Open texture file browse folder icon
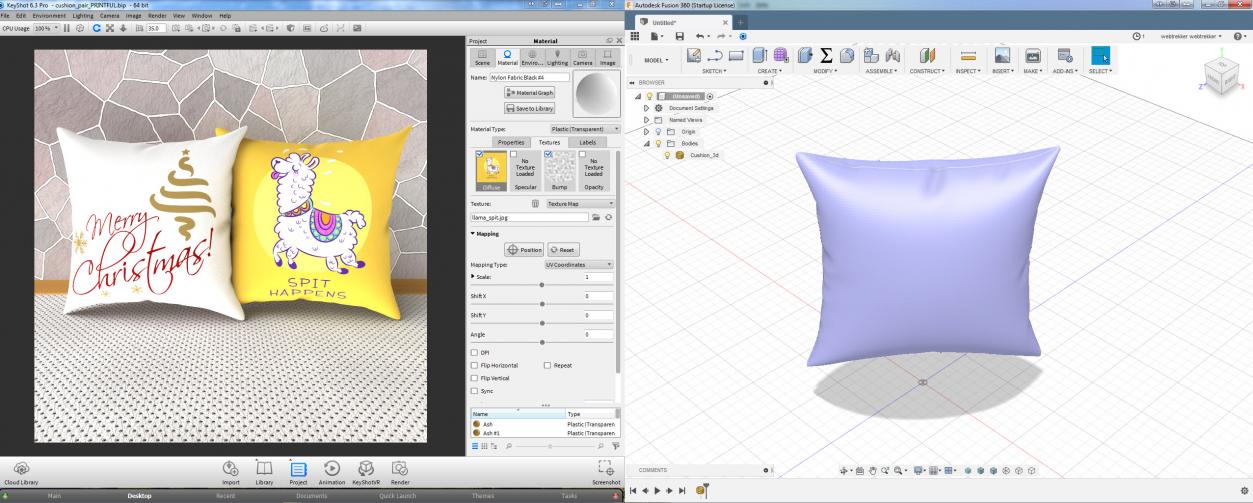 click(596, 216)
